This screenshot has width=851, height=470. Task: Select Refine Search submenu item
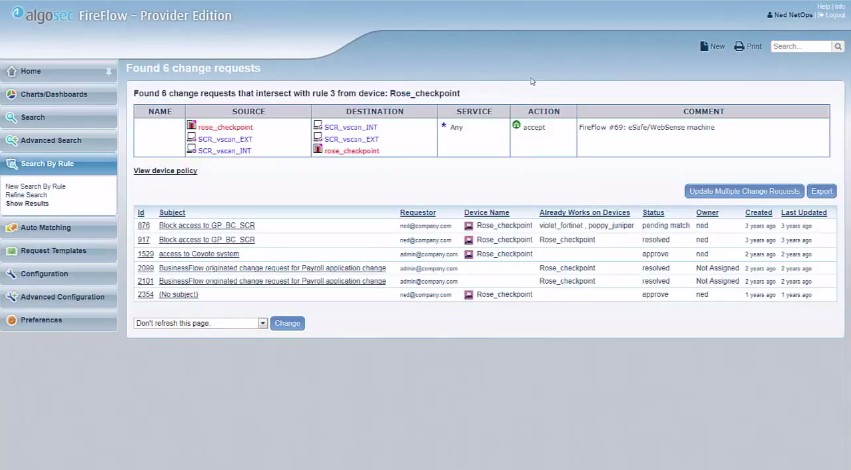[x=26, y=195]
